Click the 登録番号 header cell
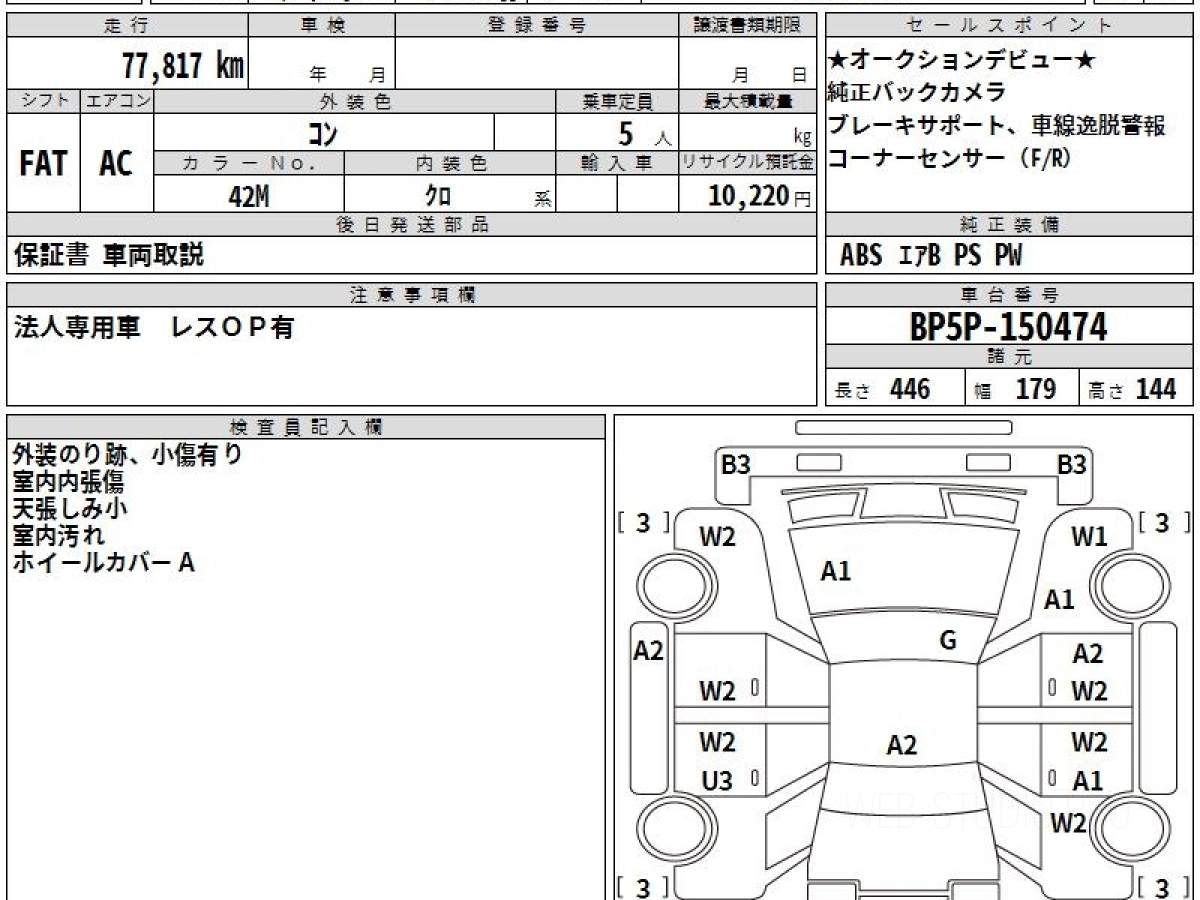Image resolution: width=1200 pixels, height=900 pixels. [537, 26]
